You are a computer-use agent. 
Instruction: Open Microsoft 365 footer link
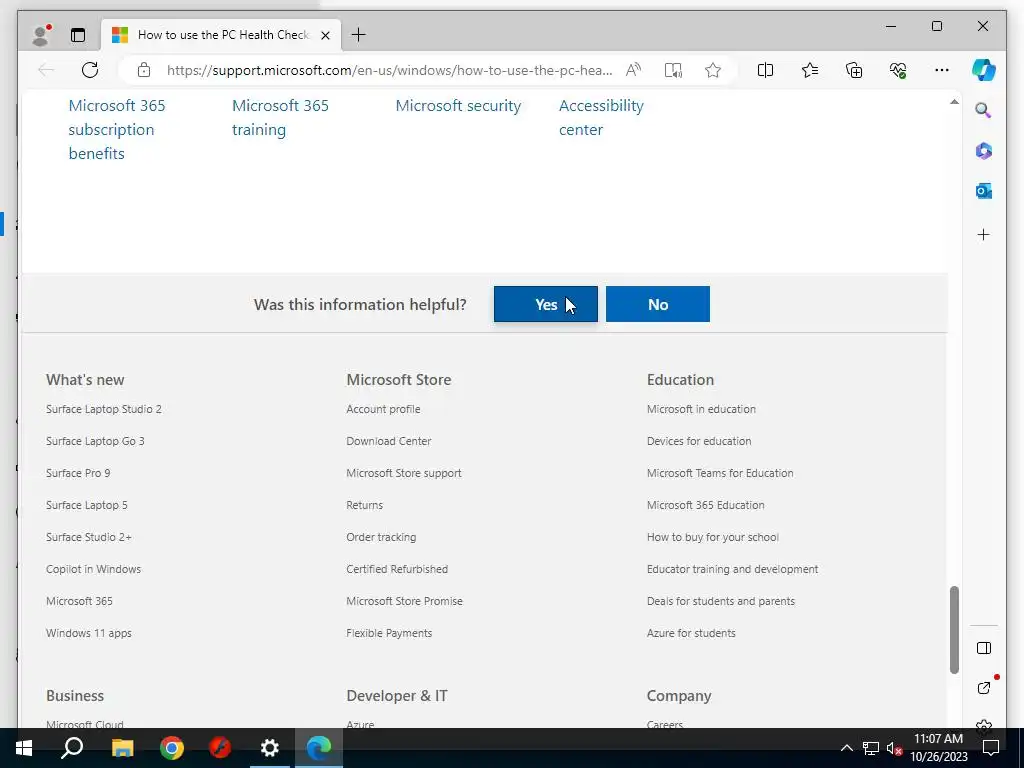pyautogui.click(x=79, y=601)
